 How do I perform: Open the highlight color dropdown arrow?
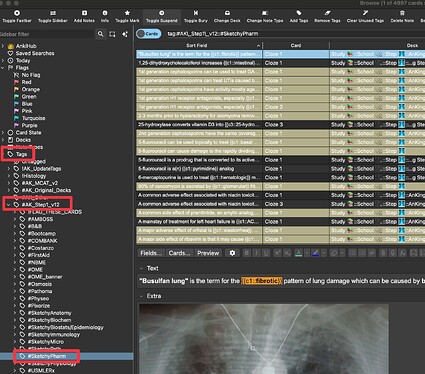point(324,253)
